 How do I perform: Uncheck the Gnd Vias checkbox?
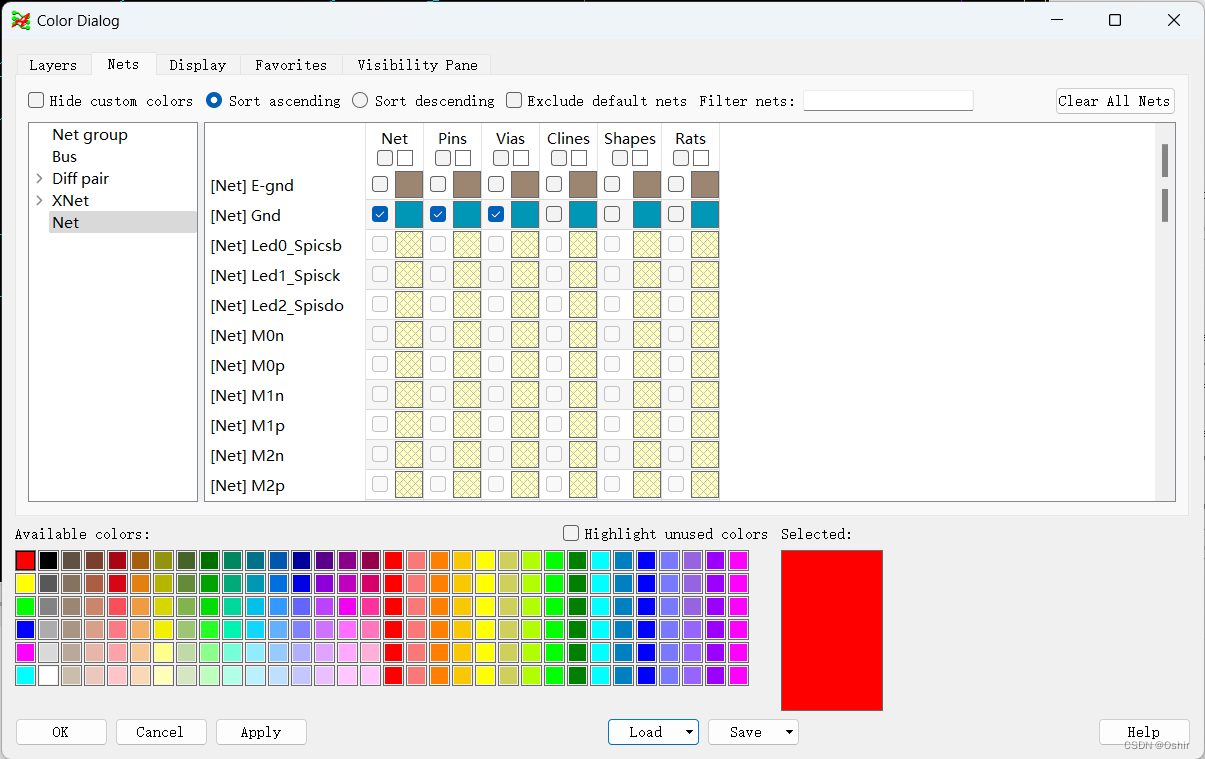(496, 214)
